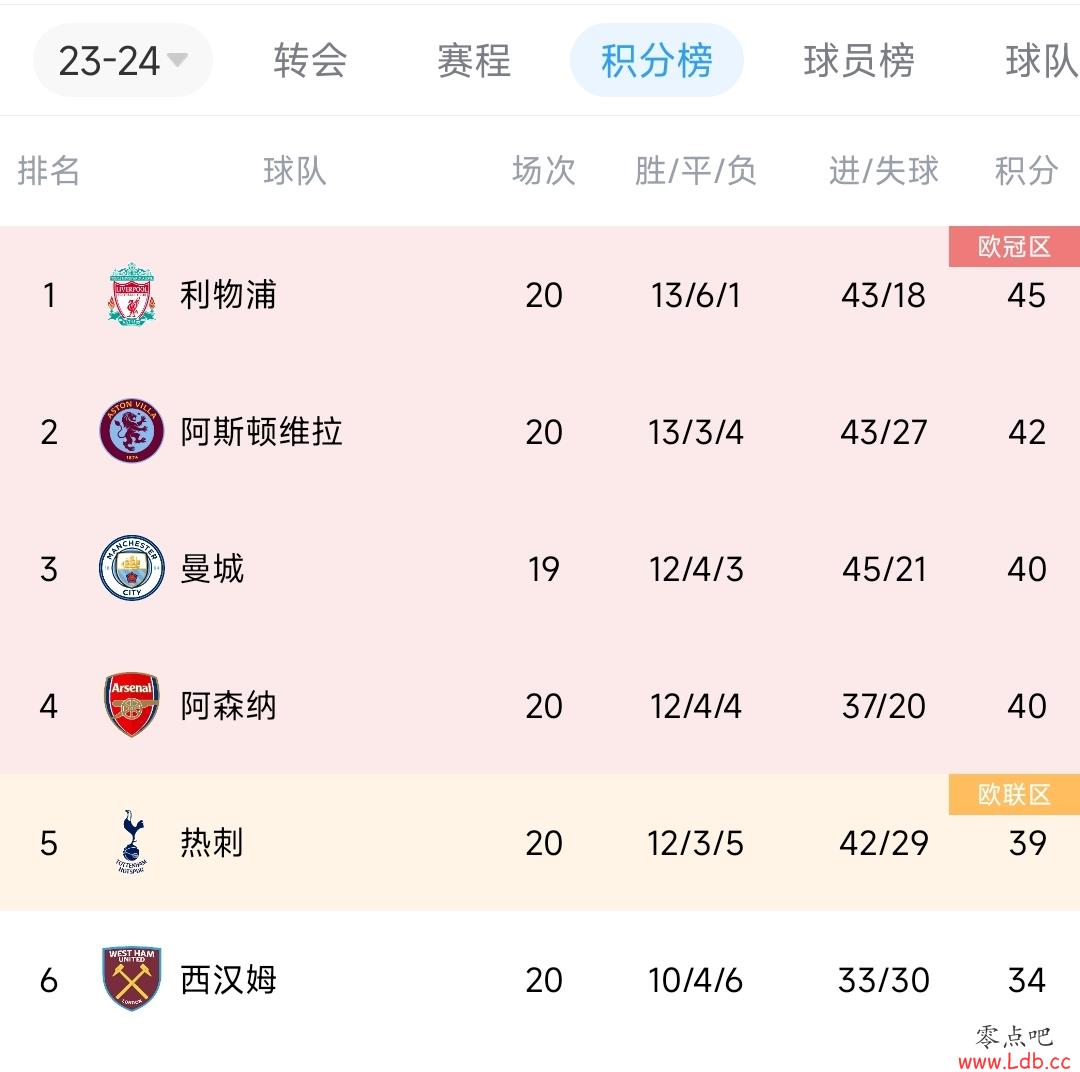Switch to the 转会 tab

[310, 61]
